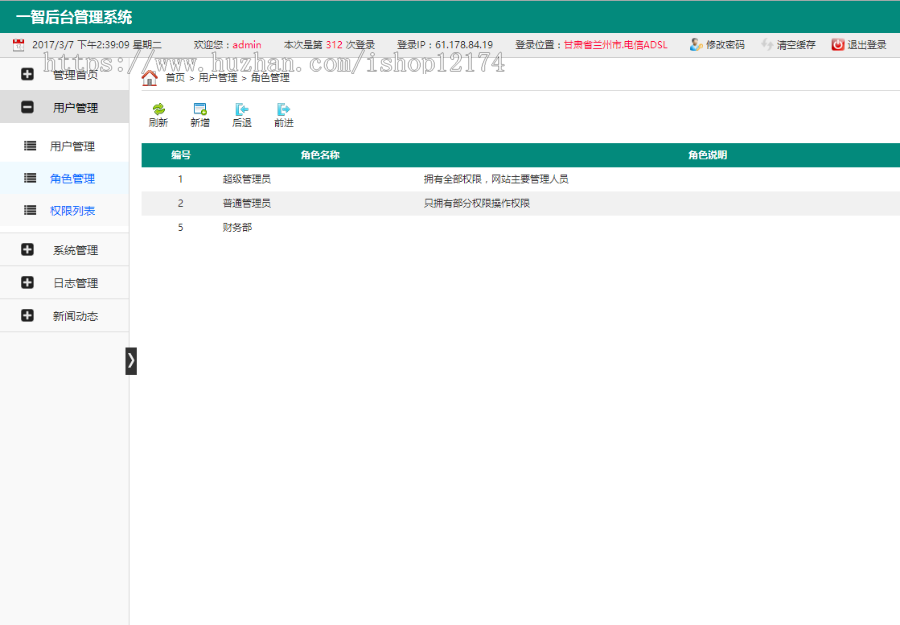Click the calendar icon beside the date
Viewport: 900px width, 625px height.
[x=16, y=44]
